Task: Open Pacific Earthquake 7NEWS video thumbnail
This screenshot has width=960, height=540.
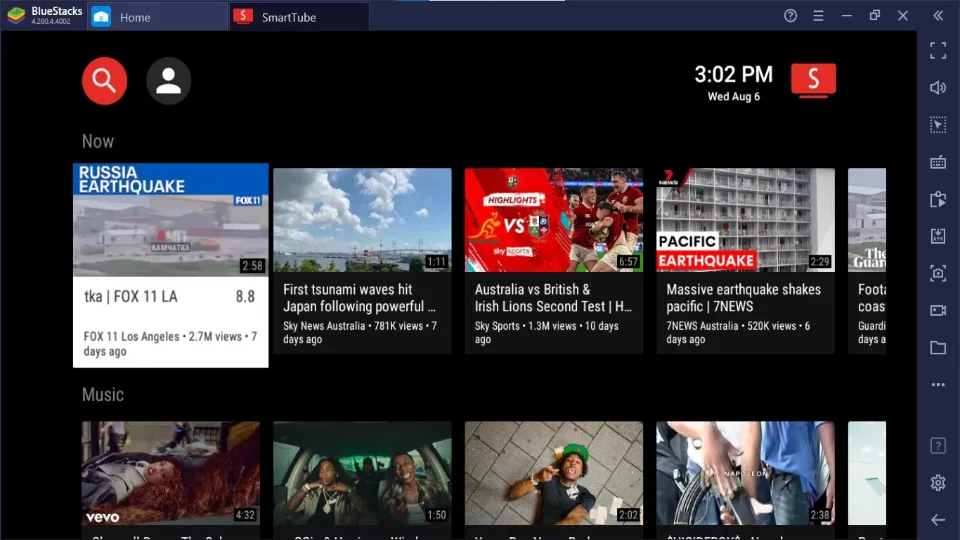Action: pos(745,220)
